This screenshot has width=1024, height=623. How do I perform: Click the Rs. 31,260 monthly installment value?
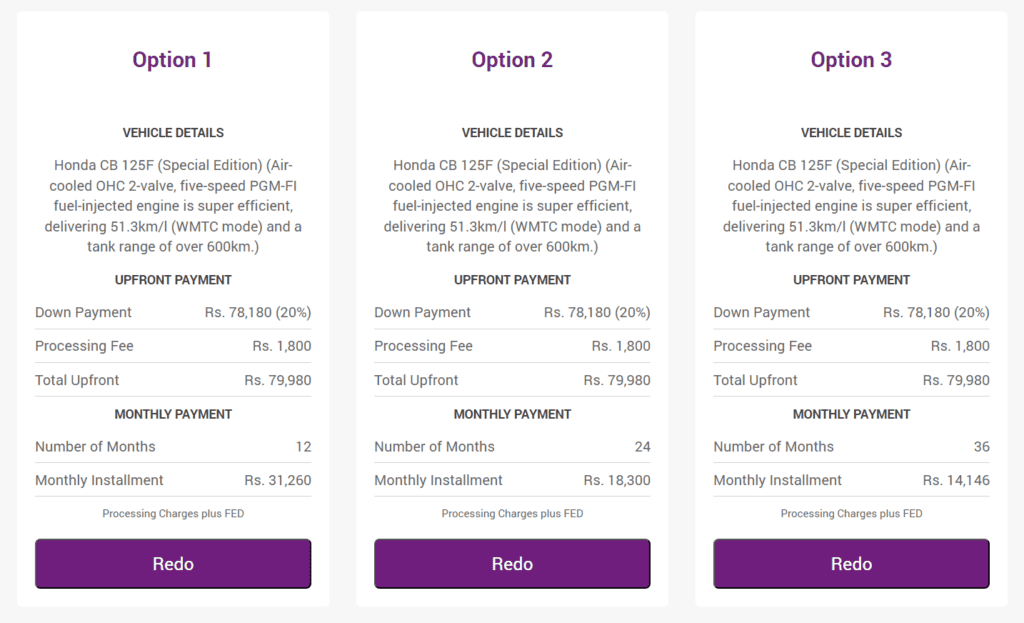278,481
